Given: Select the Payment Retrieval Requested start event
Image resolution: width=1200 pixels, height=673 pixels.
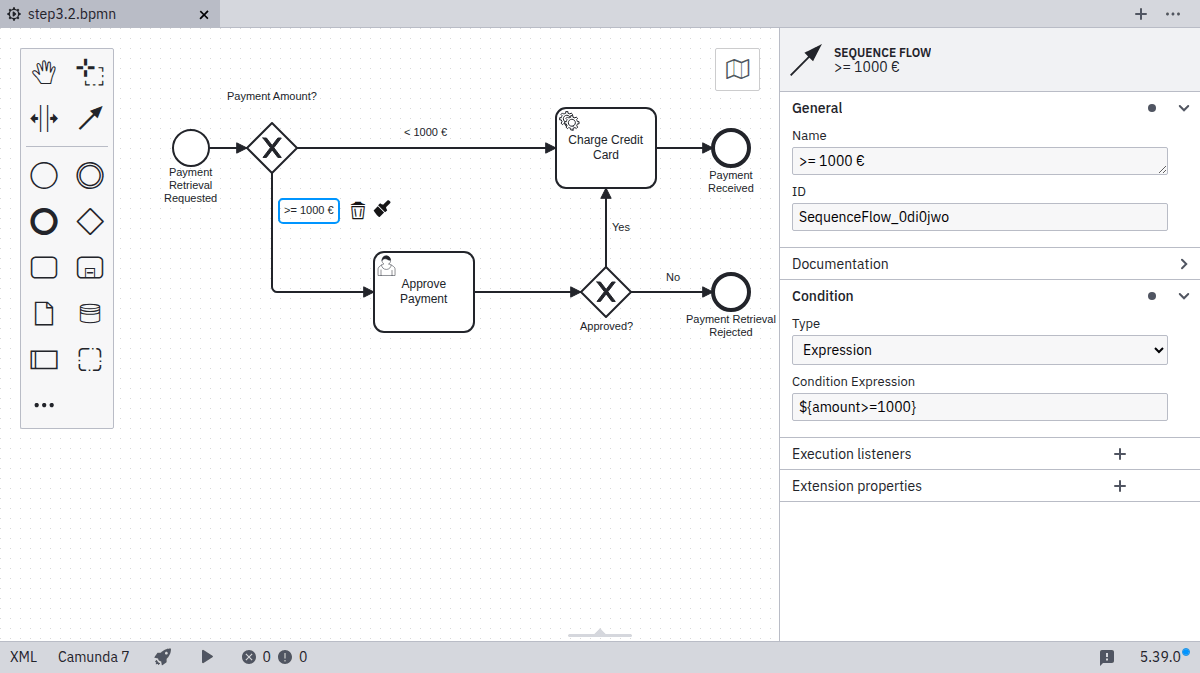Looking at the screenshot, I should pos(190,148).
